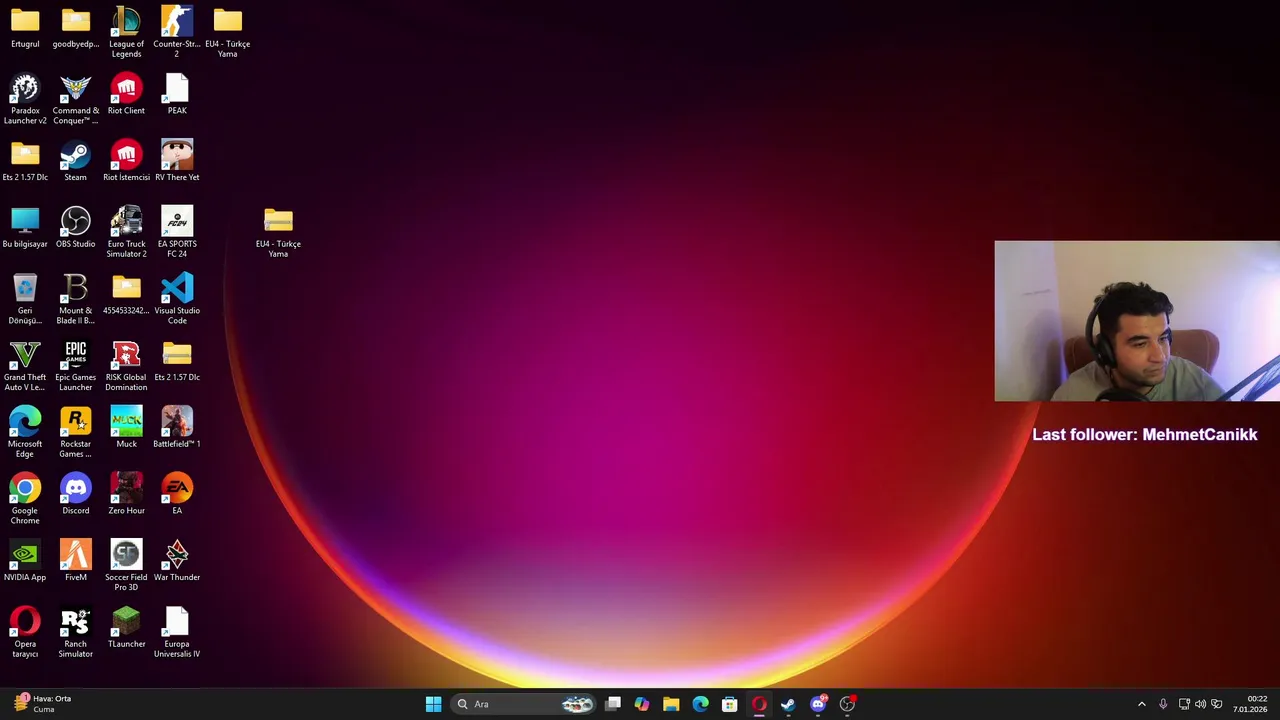This screenshot has width=1280, height=720.
Task: Launch Discord from the desktop shortcut
Action: (76, 495)
